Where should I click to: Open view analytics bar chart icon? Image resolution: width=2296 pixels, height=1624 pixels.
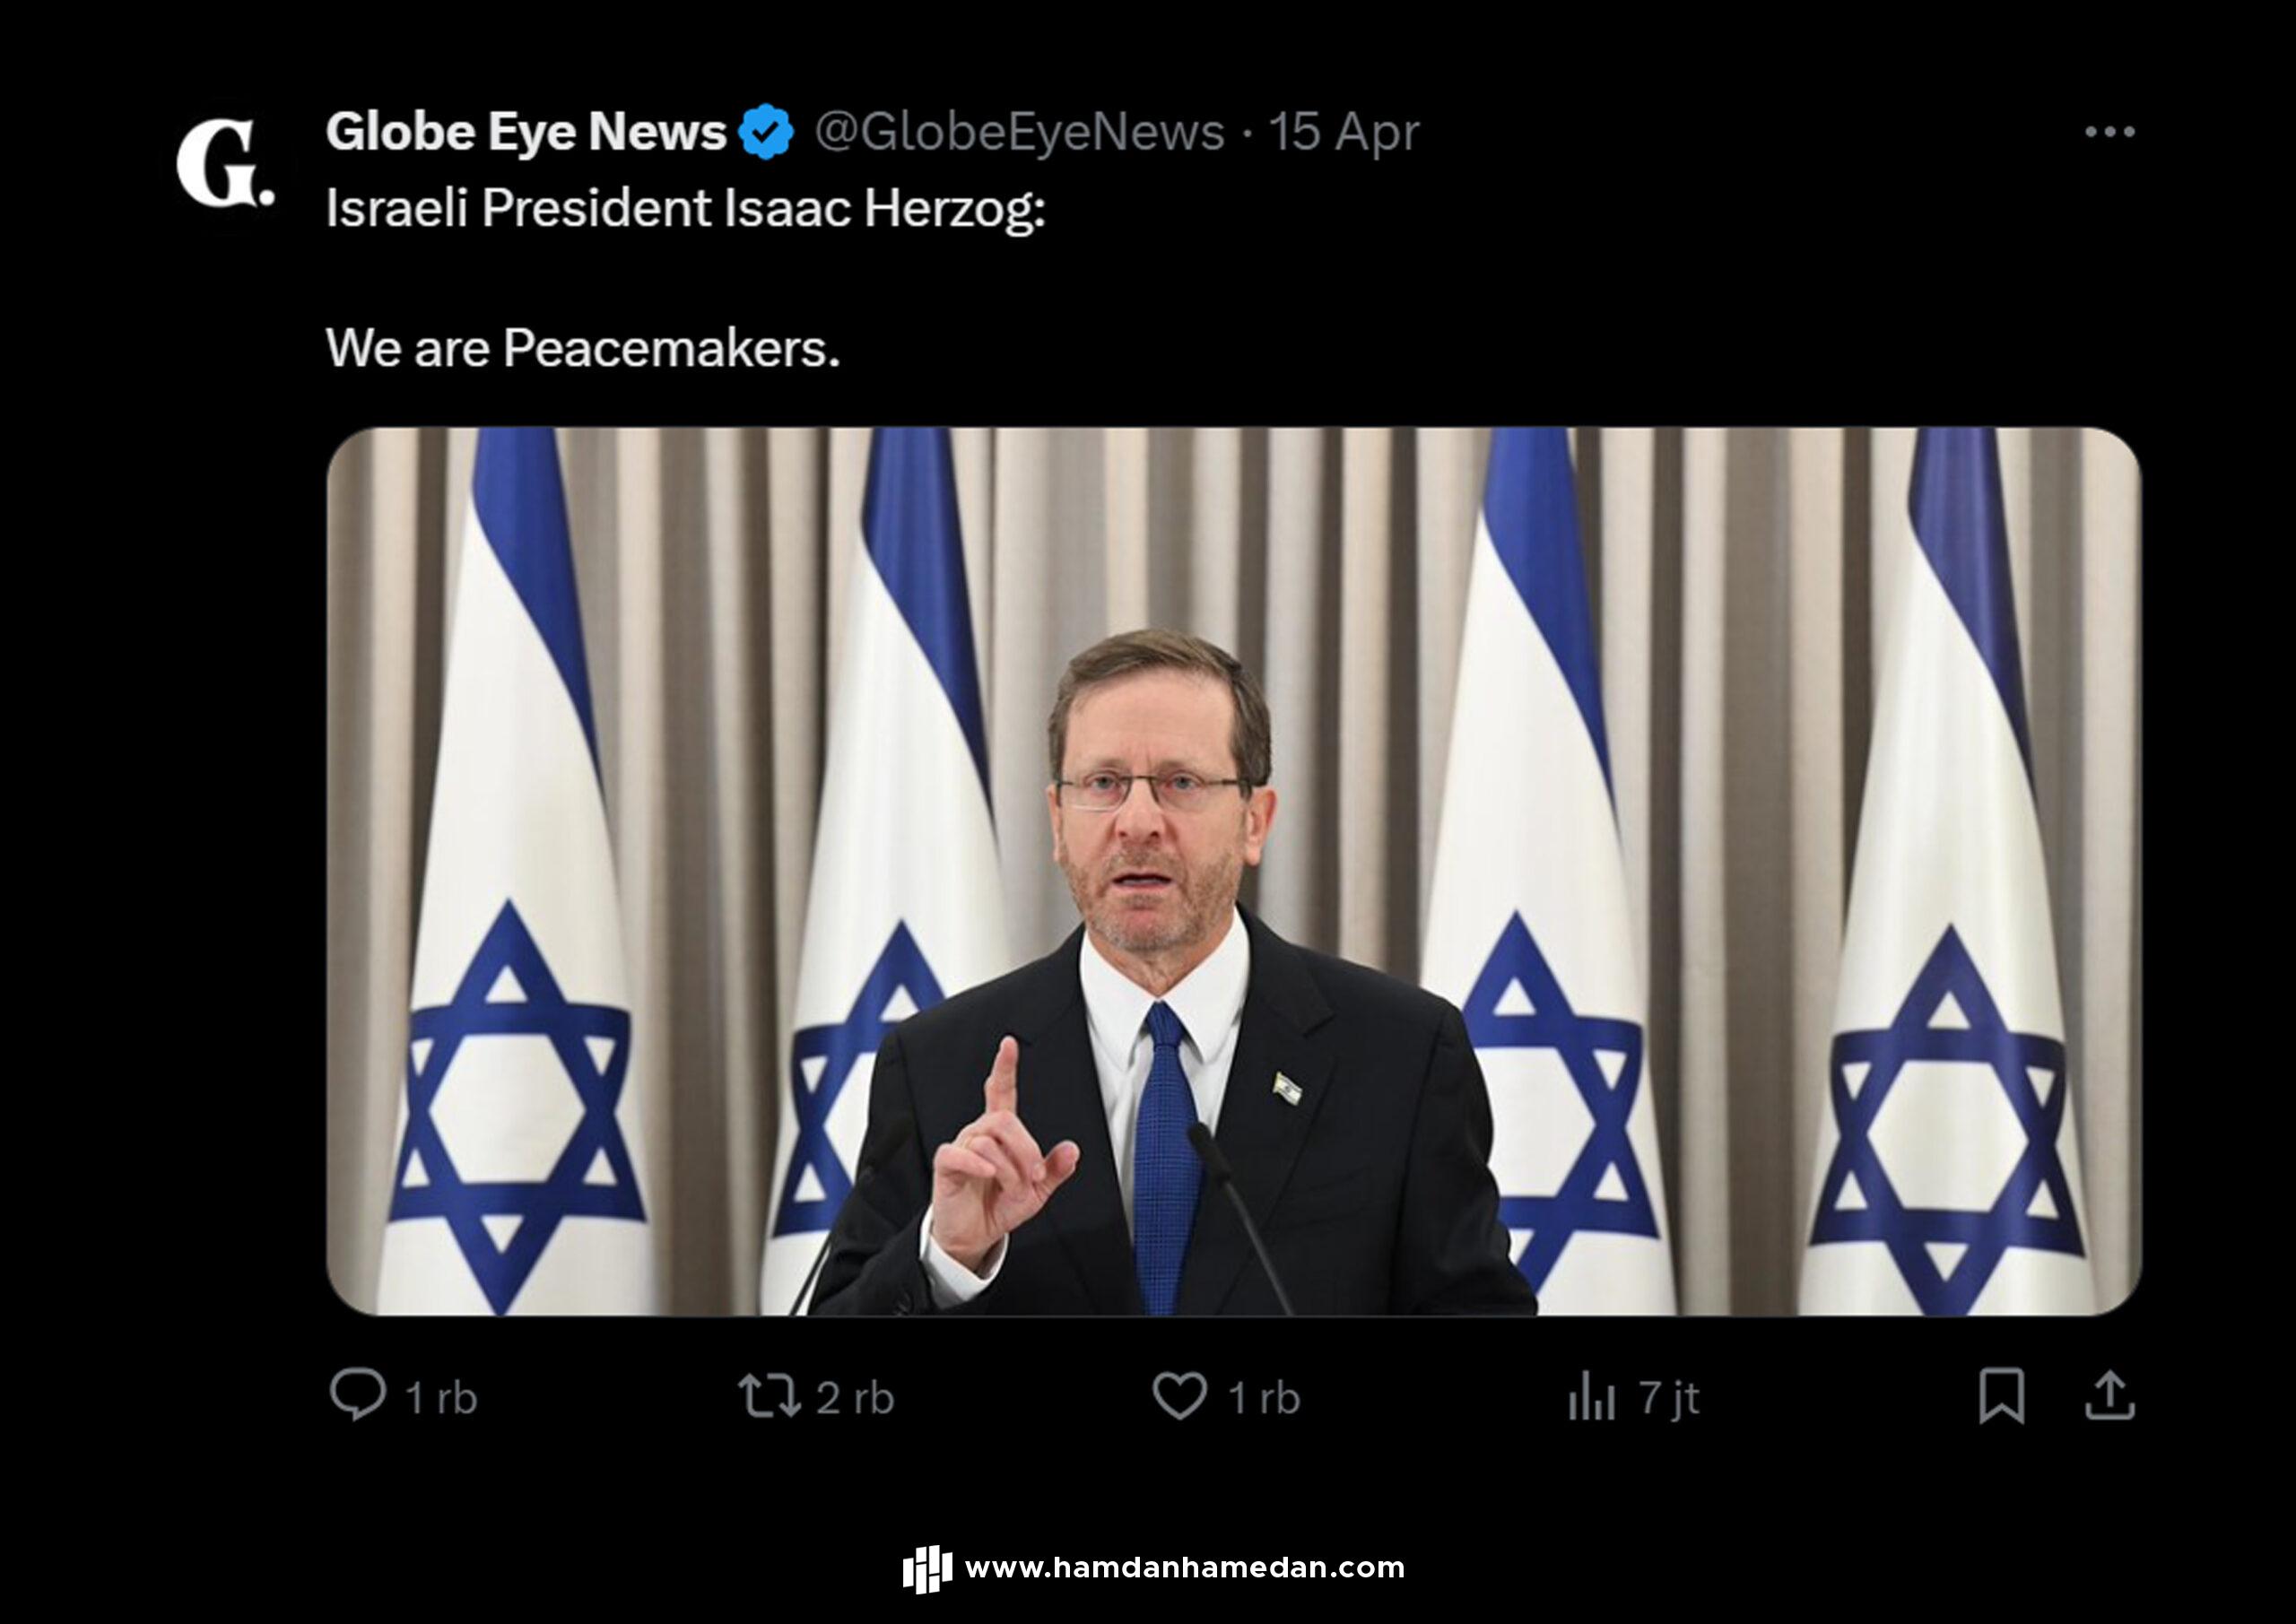[1592, 1396]
